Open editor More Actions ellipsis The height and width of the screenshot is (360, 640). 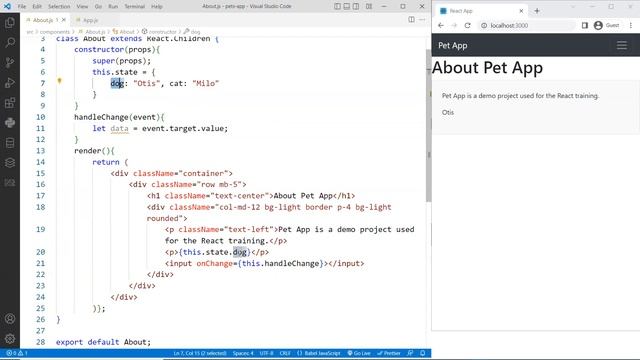tap(422, 20)
